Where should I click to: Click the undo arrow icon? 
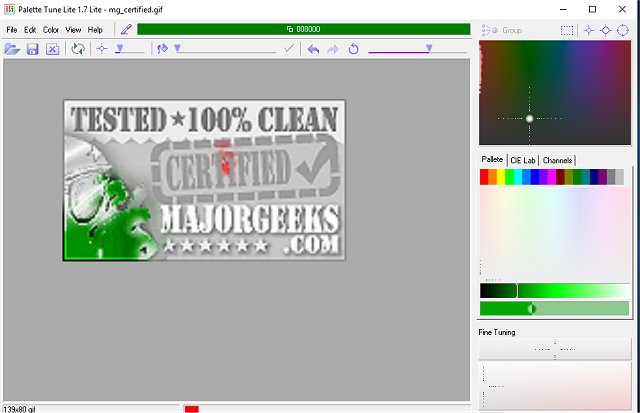pos(313,49)
